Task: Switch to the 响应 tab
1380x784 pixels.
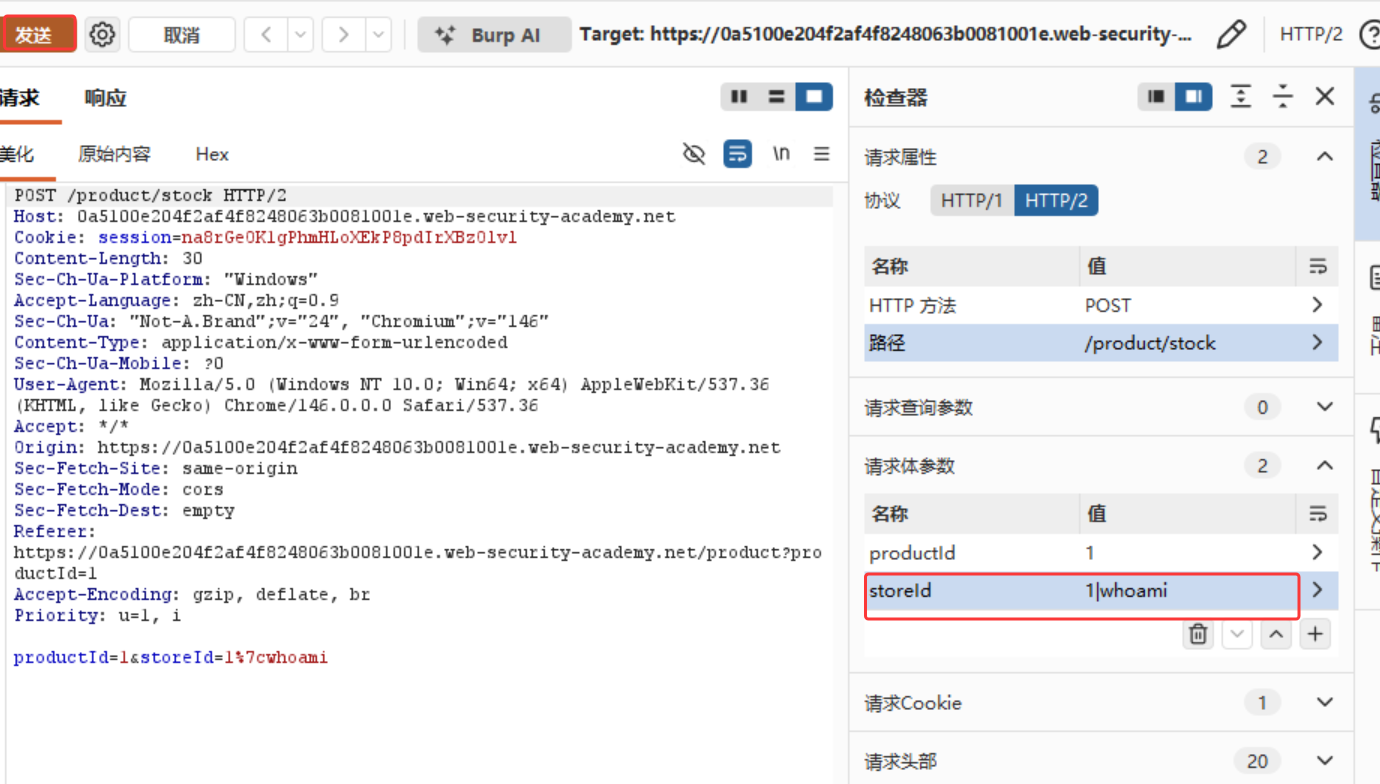Action: [105, 98]
